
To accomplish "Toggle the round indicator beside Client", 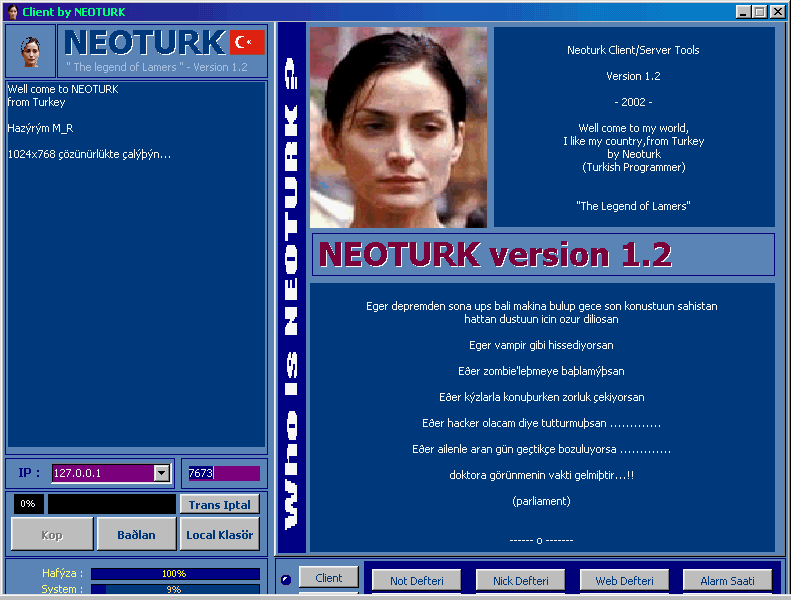I will (x=286, y=579).
